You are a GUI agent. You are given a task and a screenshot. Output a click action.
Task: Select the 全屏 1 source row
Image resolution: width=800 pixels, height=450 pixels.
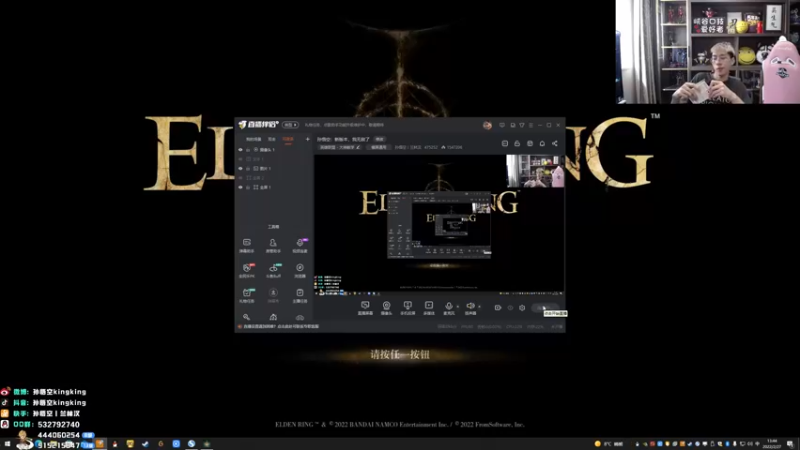(x=274, y=187)
